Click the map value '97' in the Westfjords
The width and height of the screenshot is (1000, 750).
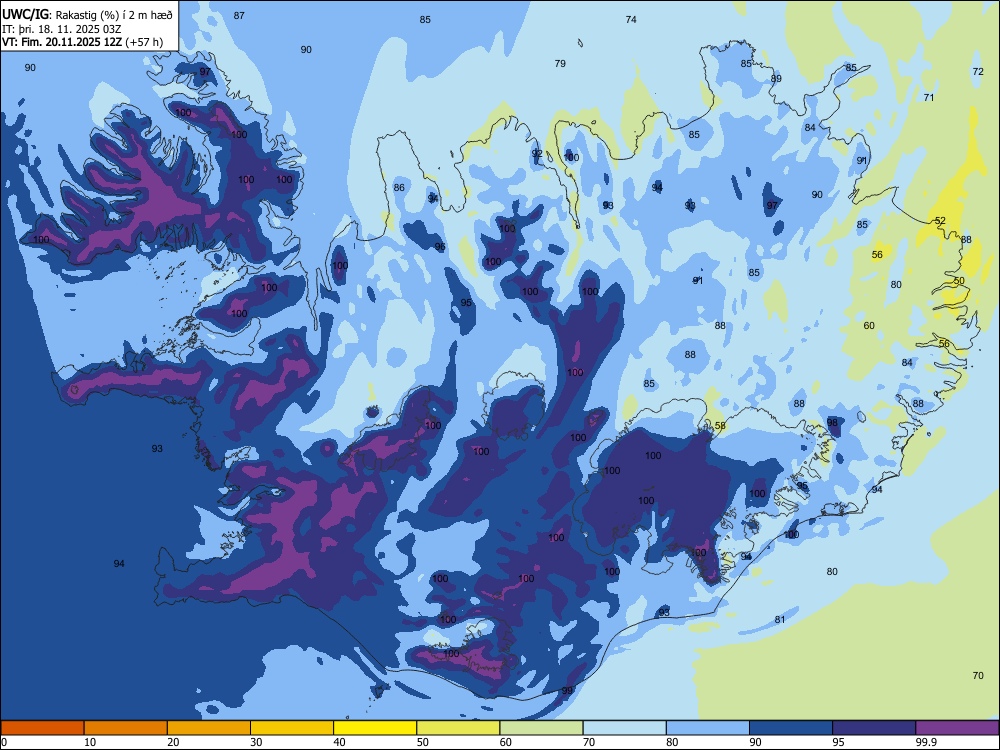point(205,72)
